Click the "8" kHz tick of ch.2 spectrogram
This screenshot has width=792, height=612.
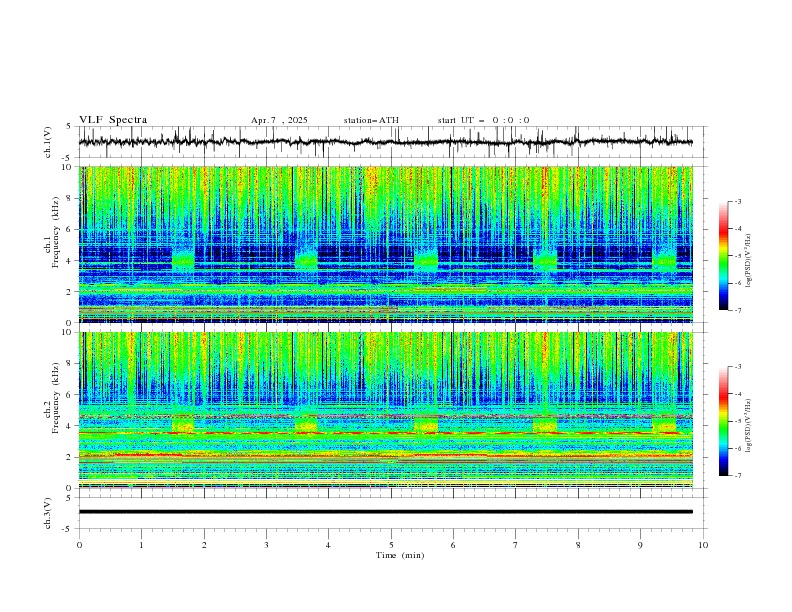click(70, 364)
